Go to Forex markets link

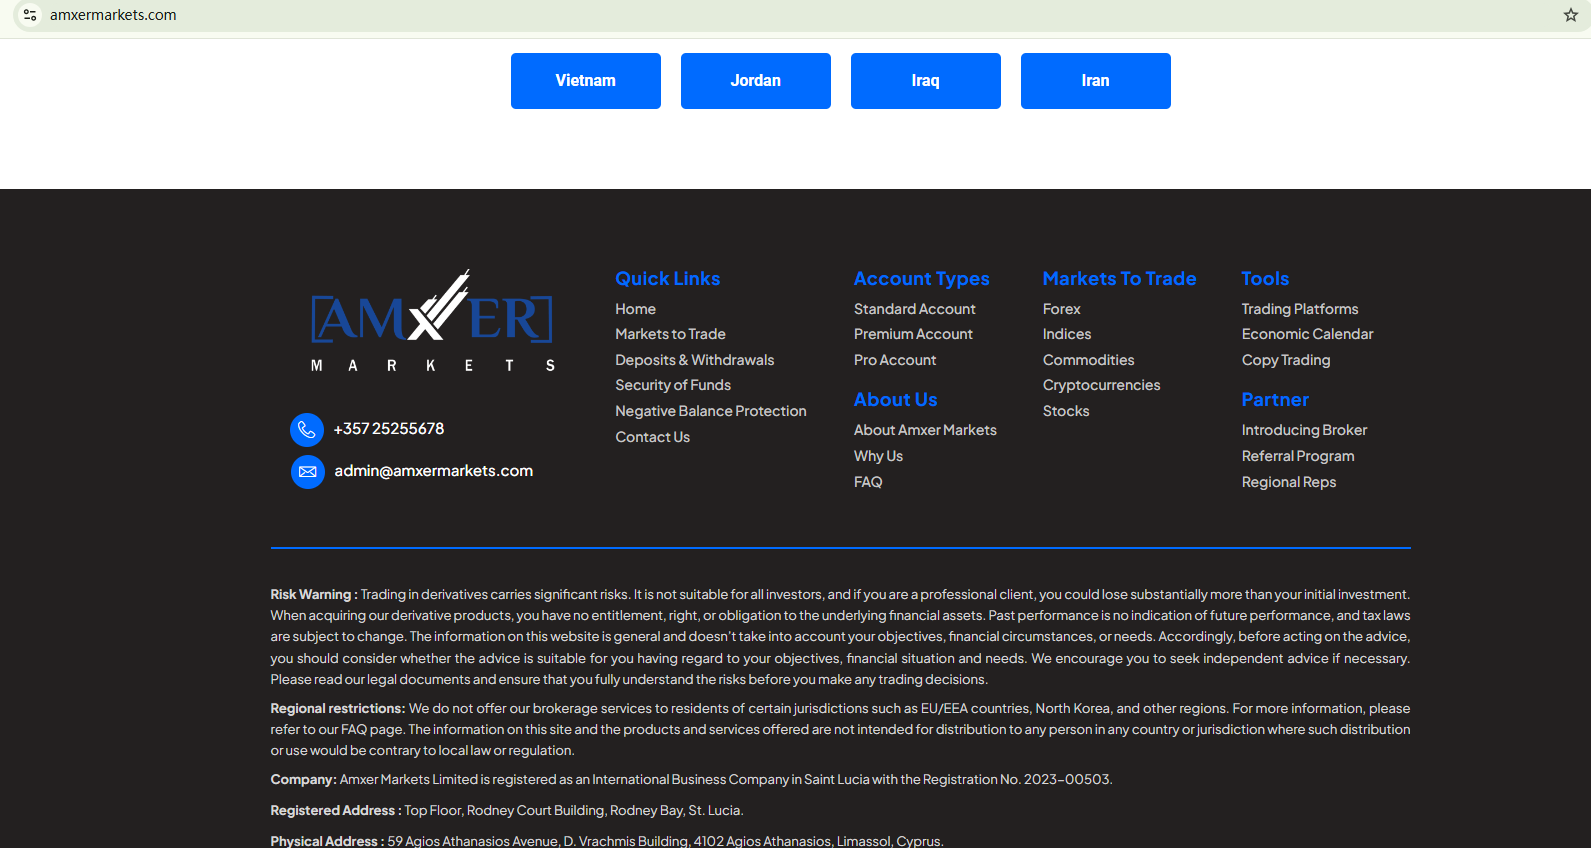(x=1062, y=309)
